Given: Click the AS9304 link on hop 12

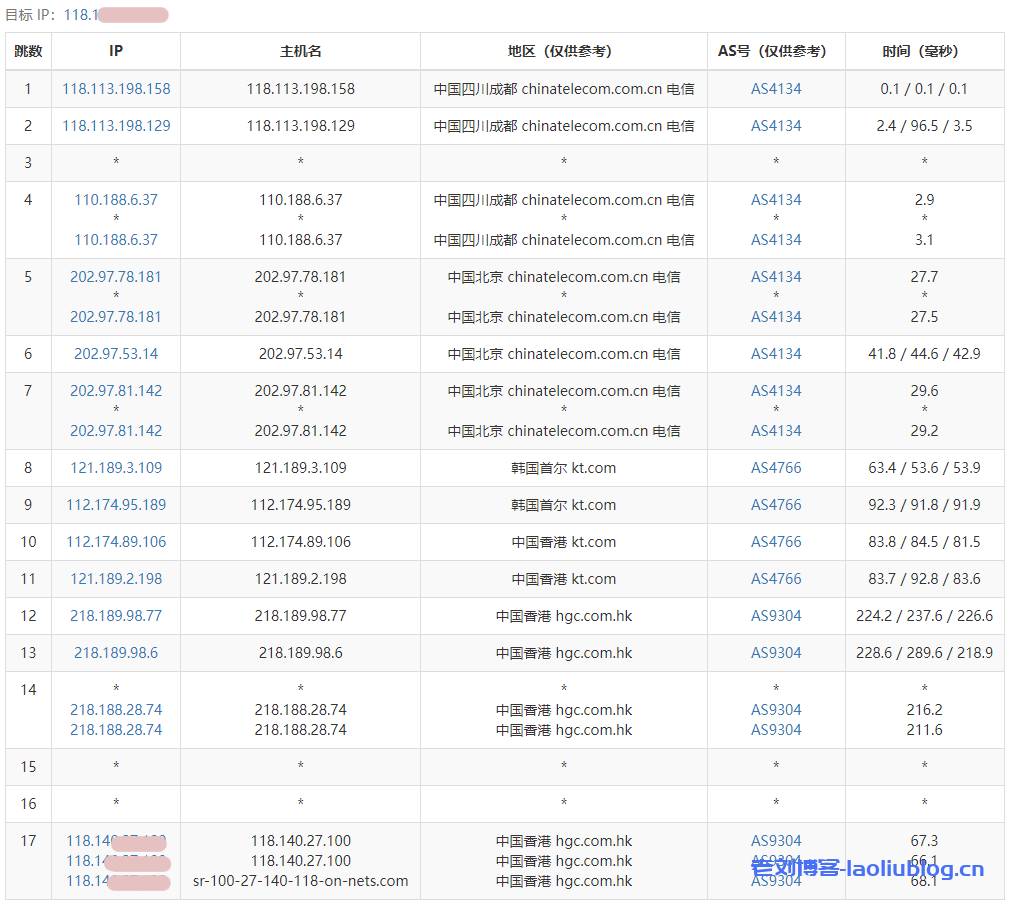Looking at the screenshot, I should pos(776,615).
